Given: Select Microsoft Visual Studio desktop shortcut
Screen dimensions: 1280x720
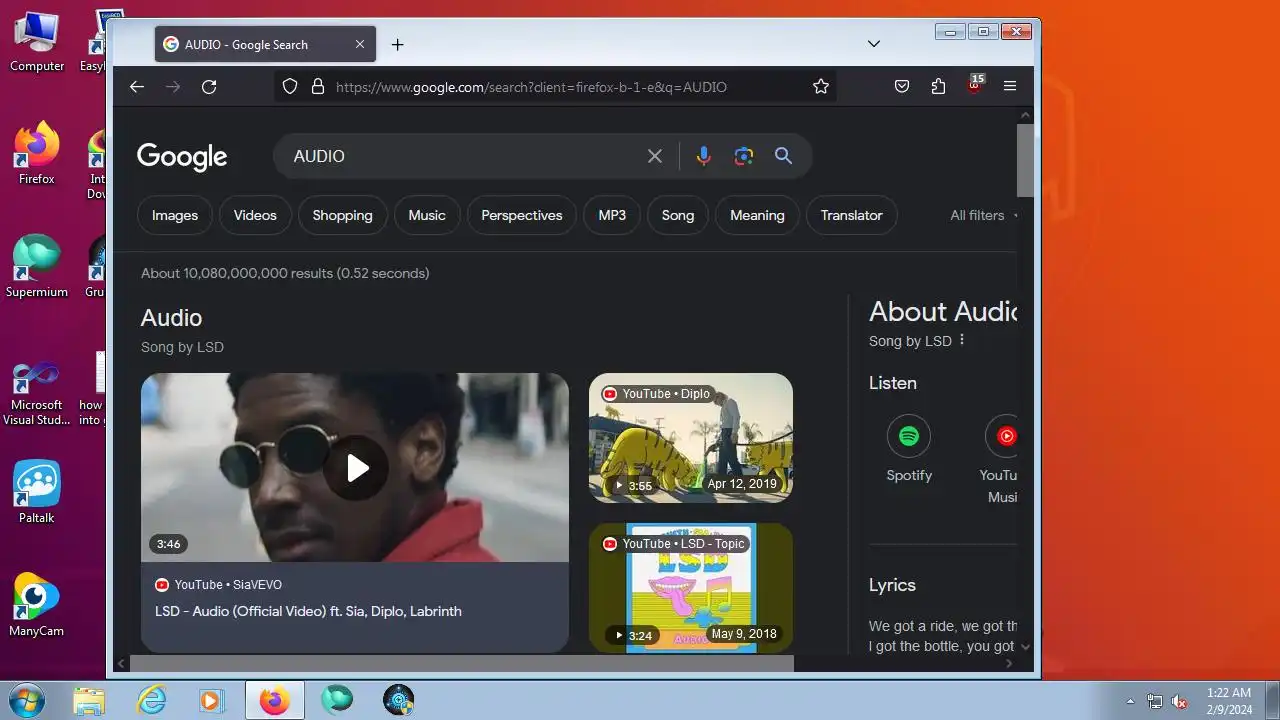Looking at the screenshot, I should point(37,393).
